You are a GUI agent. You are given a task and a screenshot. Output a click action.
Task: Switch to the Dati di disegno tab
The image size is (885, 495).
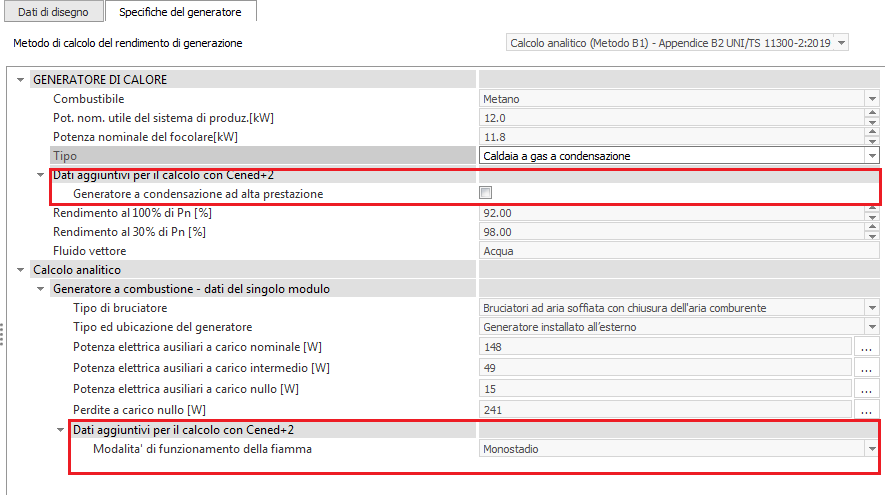[x=52, y=12]
